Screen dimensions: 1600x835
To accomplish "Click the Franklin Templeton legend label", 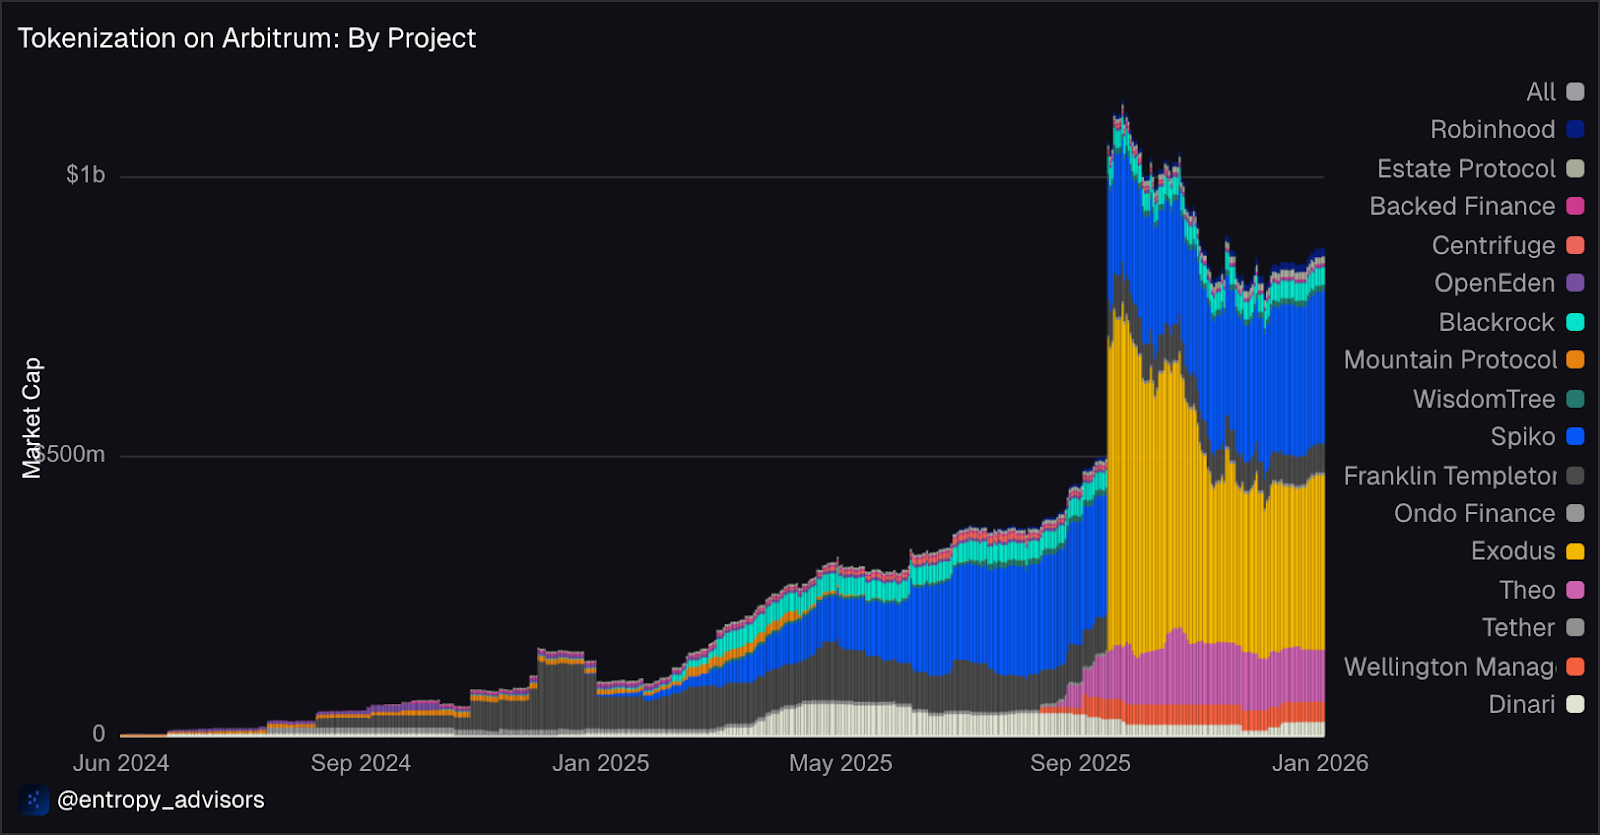I will tap(1450, 476).
